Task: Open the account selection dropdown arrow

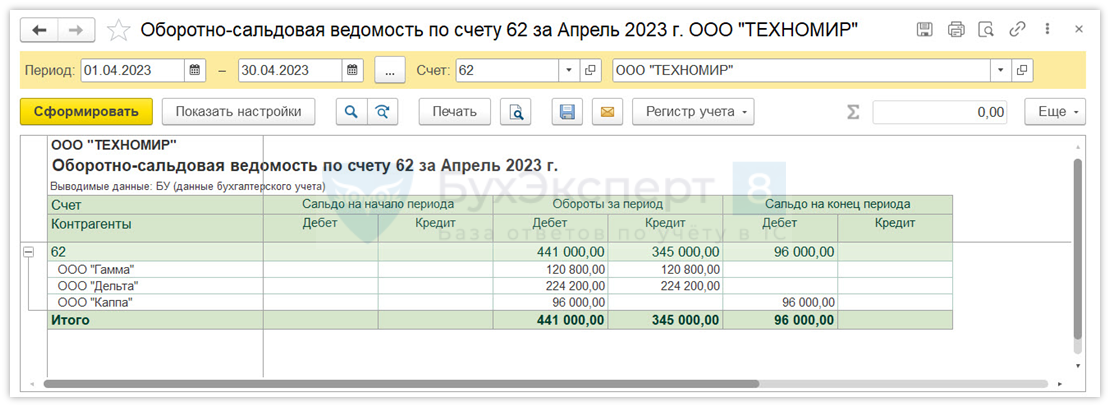Action: click(x=568, y=71)
